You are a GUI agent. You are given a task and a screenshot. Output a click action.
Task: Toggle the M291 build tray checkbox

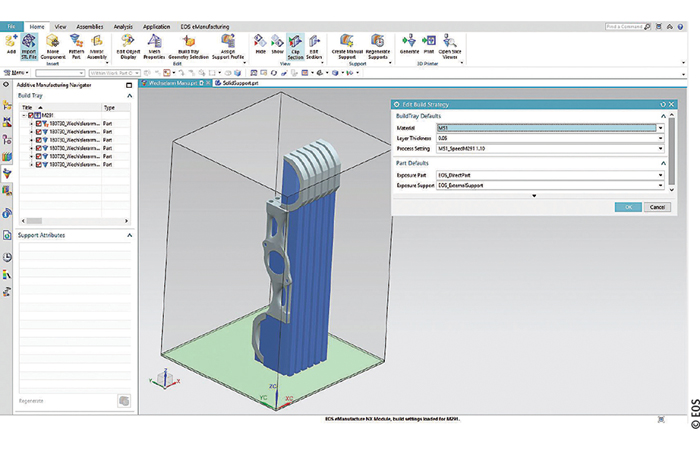coord(31,115)
